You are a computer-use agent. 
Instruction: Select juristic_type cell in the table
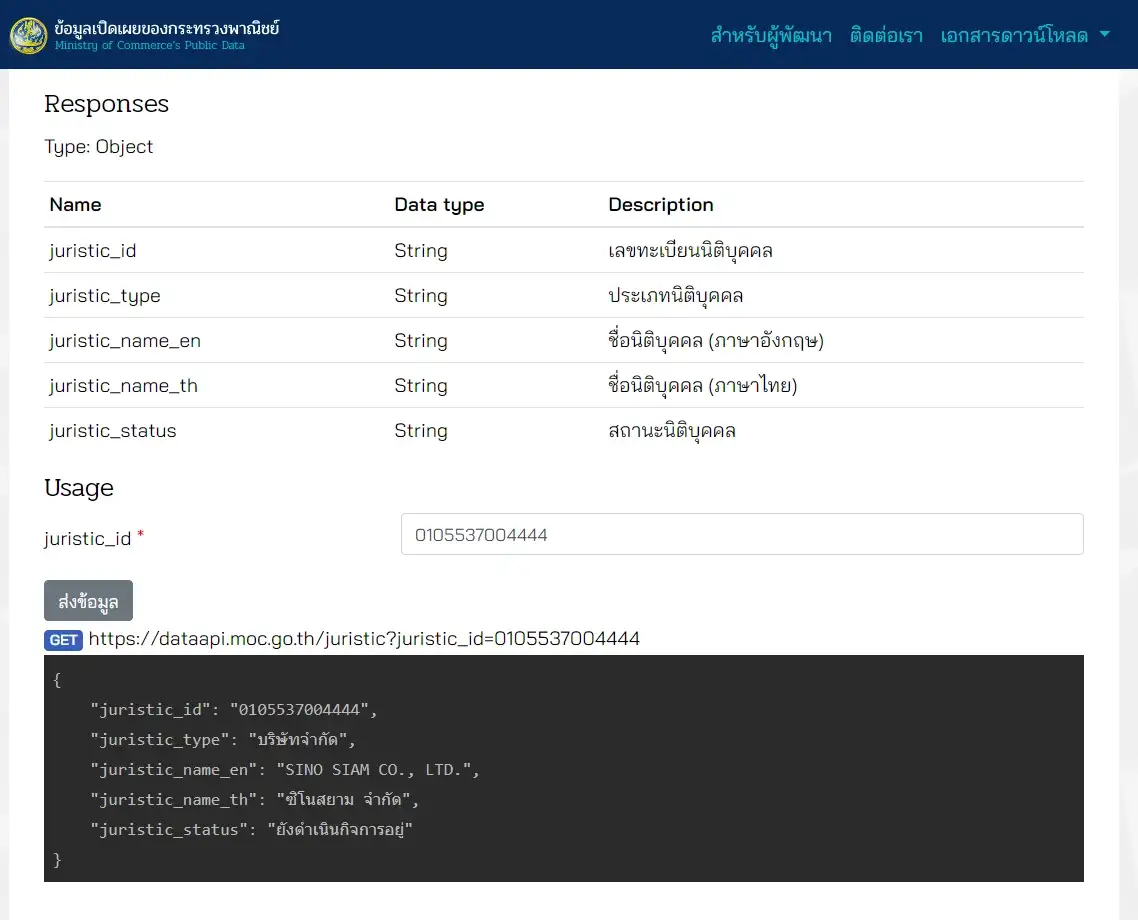(x=105, y=296)
